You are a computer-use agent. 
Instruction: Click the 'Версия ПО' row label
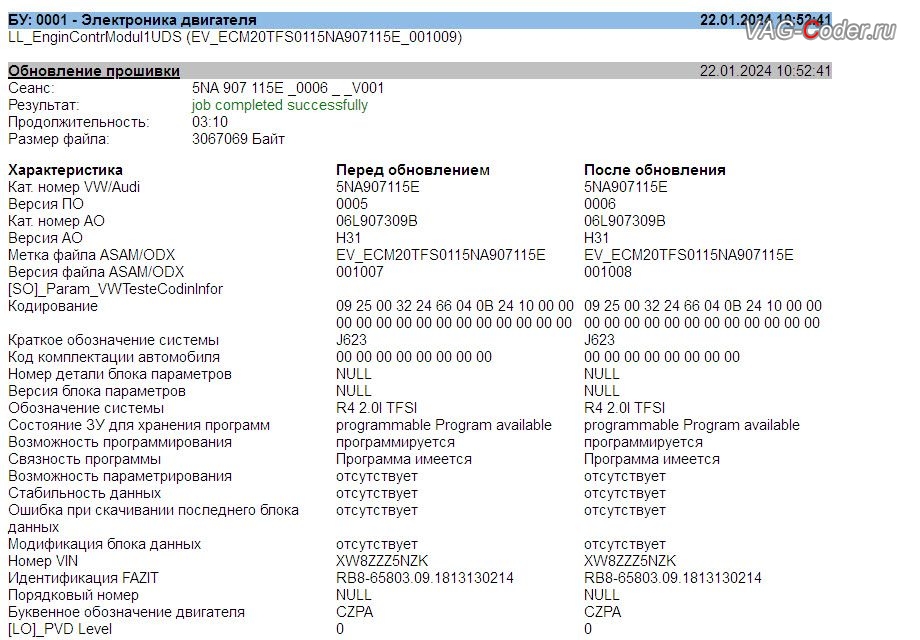point(46,204)
